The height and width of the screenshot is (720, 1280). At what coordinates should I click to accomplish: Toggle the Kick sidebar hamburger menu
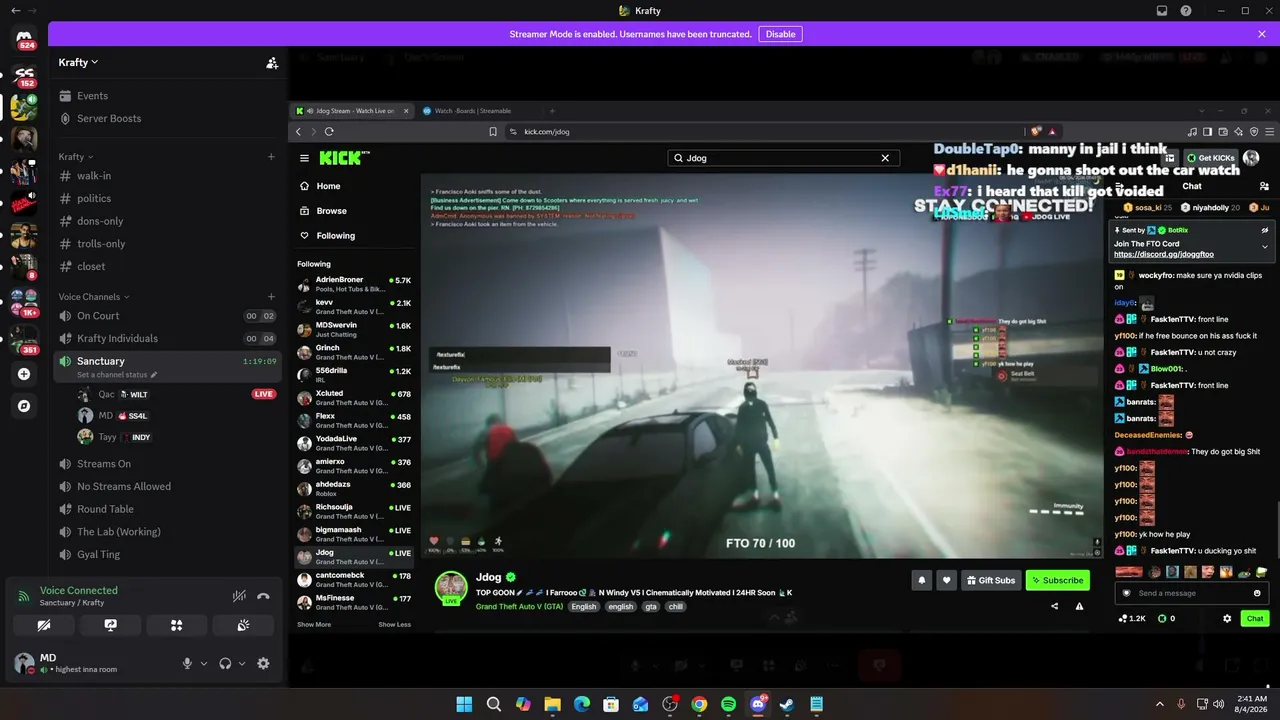click(x=305, y=158)
